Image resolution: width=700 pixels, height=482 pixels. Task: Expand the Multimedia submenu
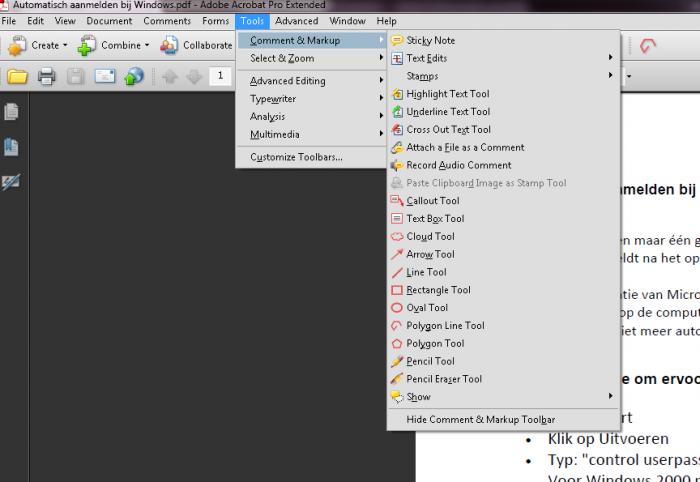tap(312, 134)
